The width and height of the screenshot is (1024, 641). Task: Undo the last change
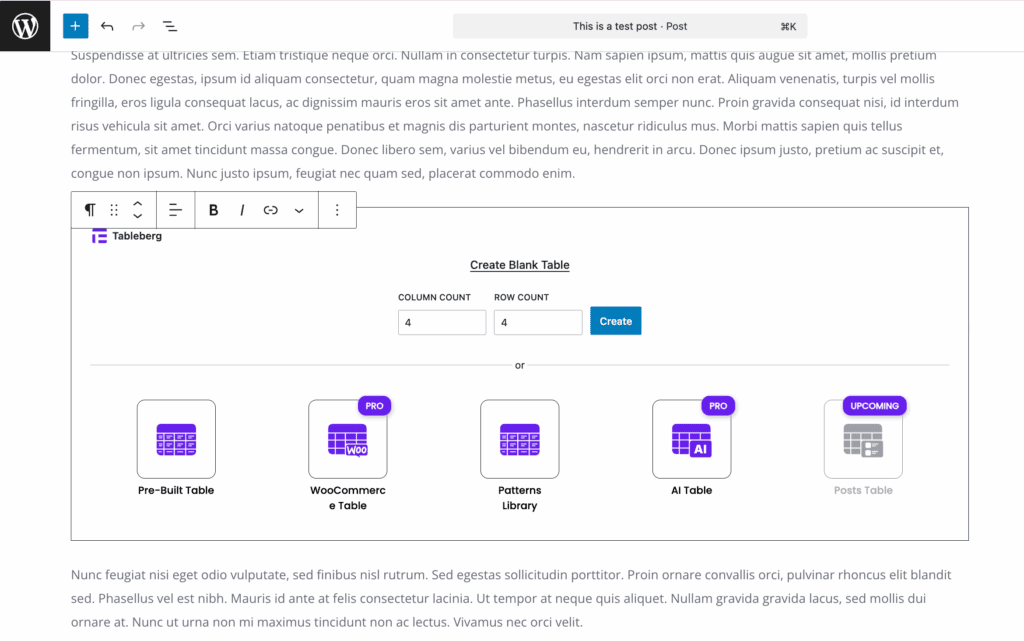(x=107, y=26)
